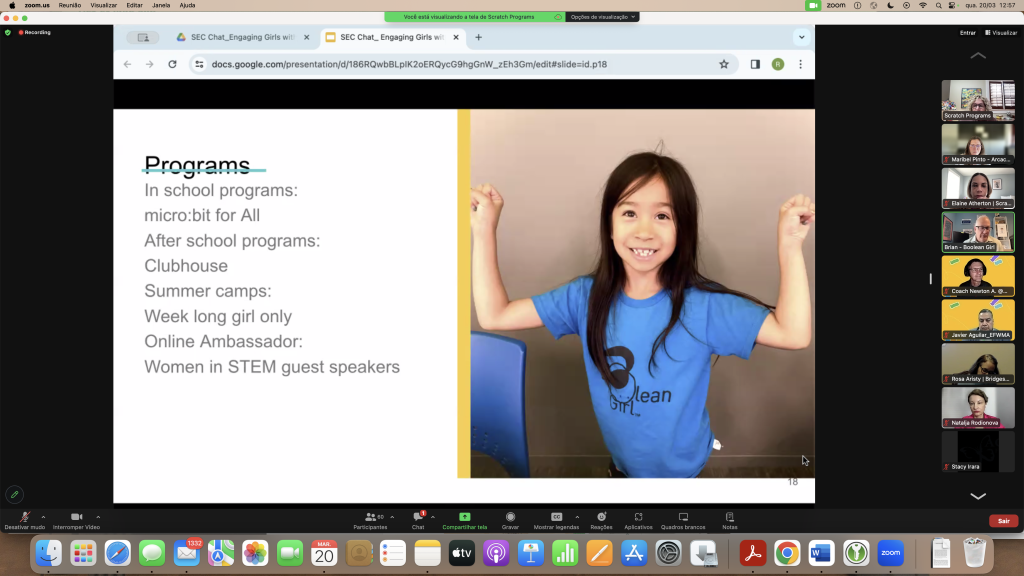The width and height of the screenshot is (1024, 576).
Task: Select the Brian - Boolean Girl video thumbnail
Action: pyautogui.click(x=978, y=231)
